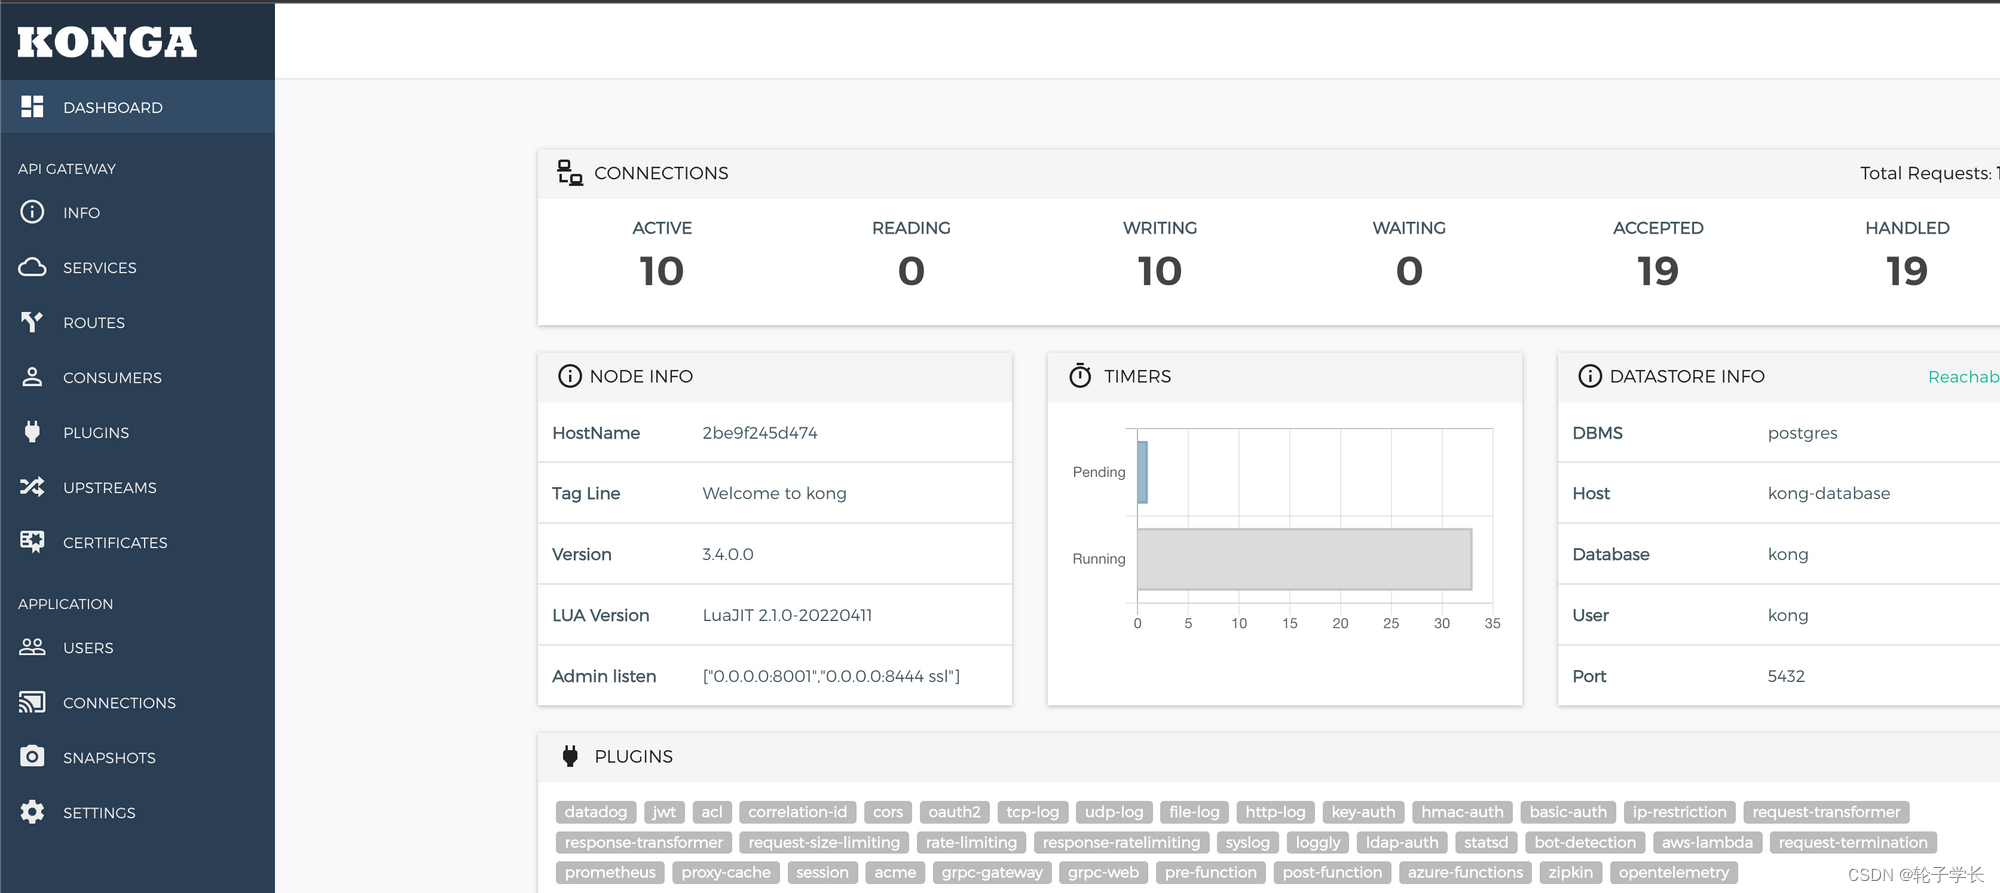Click the Port value 5432

click(1786, 676)
